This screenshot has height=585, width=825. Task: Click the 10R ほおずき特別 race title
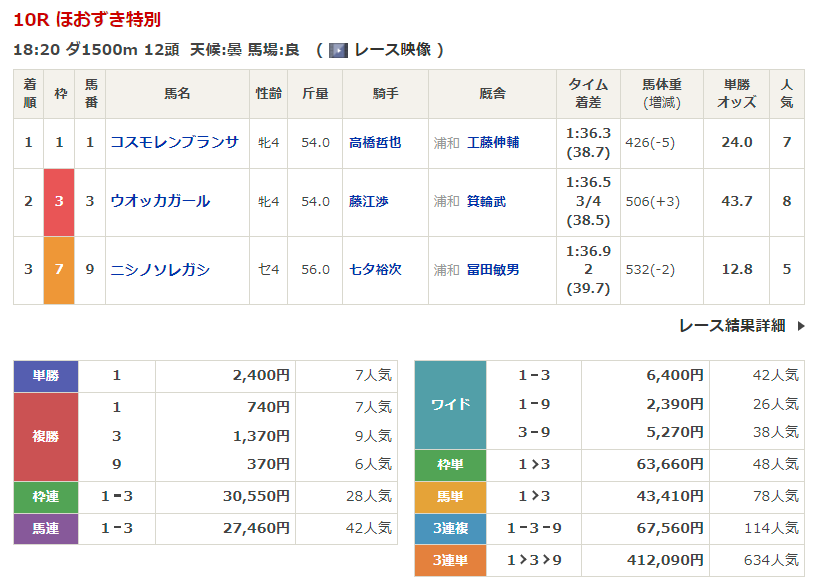point(87,19)
